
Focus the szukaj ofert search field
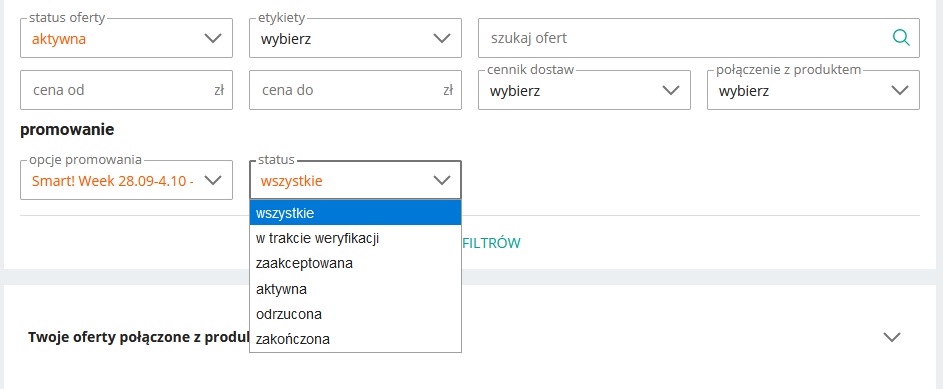699,38
